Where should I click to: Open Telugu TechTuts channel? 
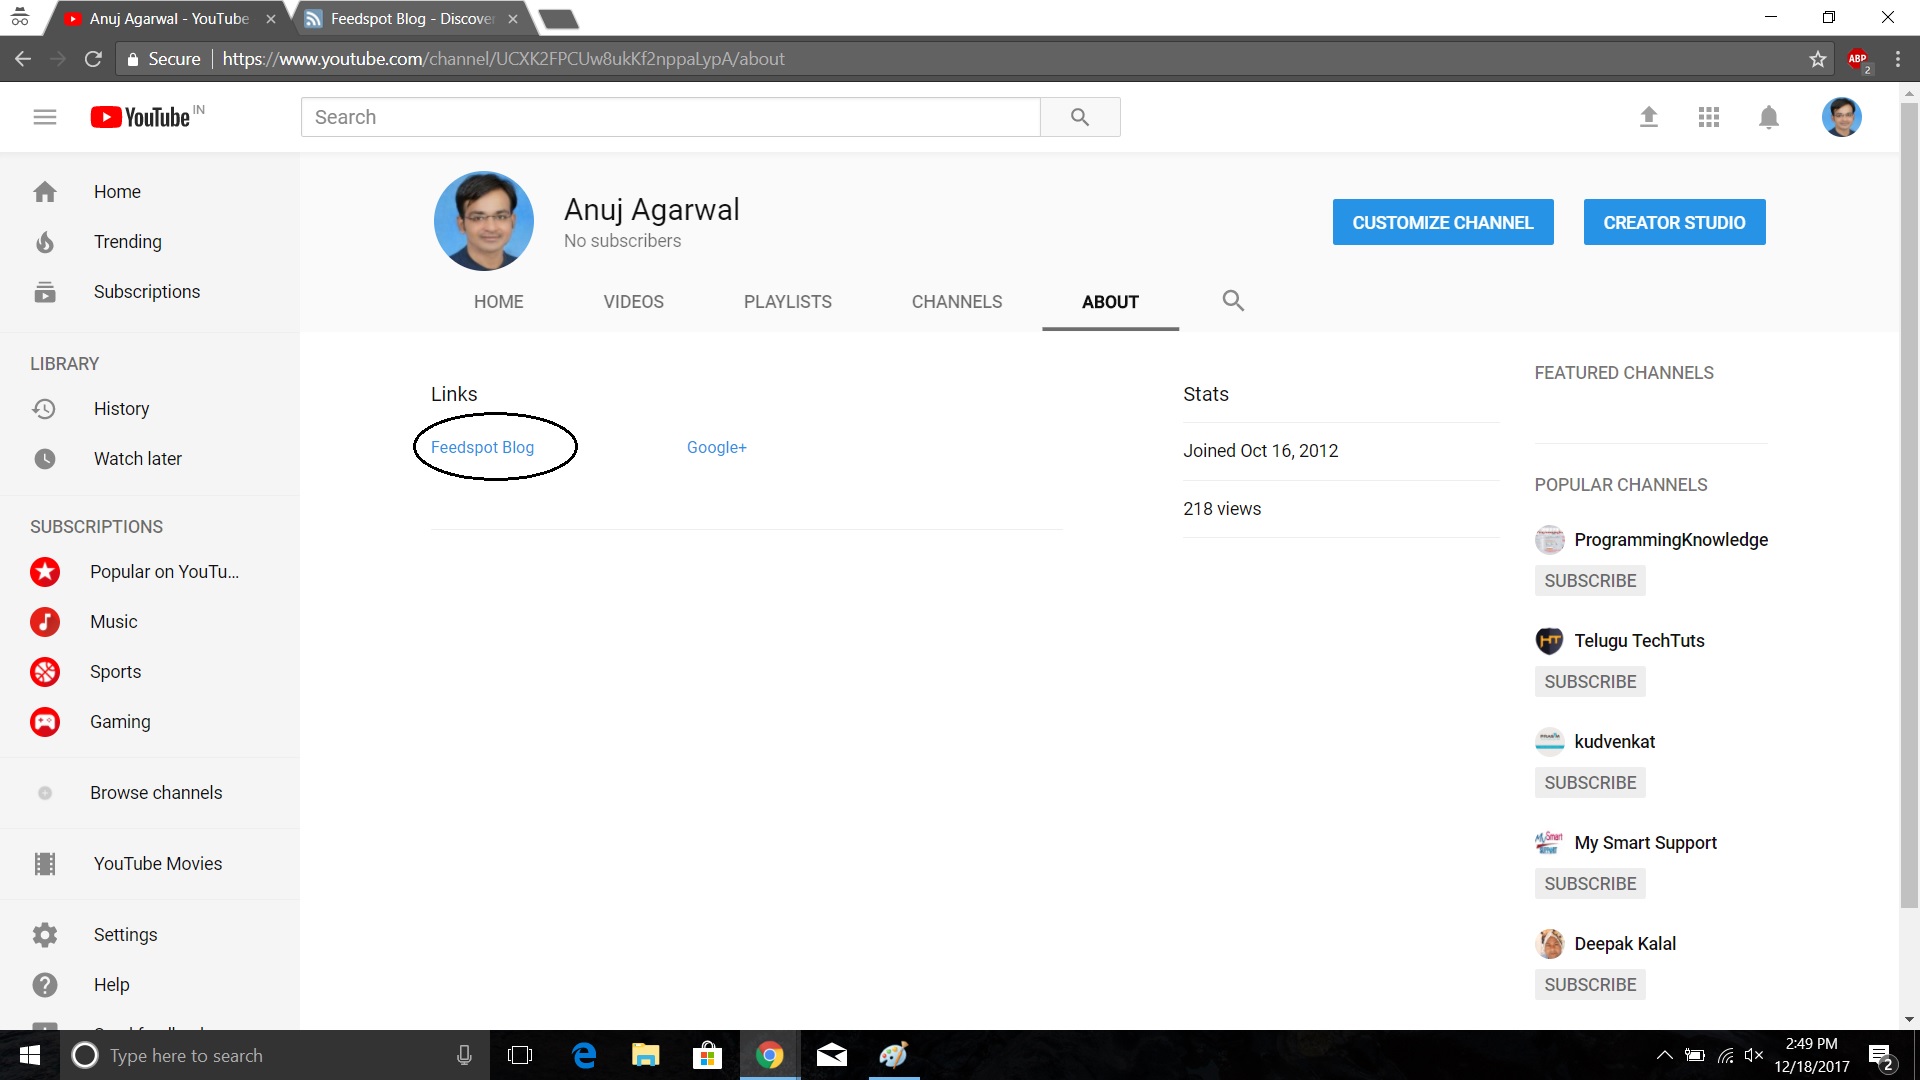(x=1639, y=641)
